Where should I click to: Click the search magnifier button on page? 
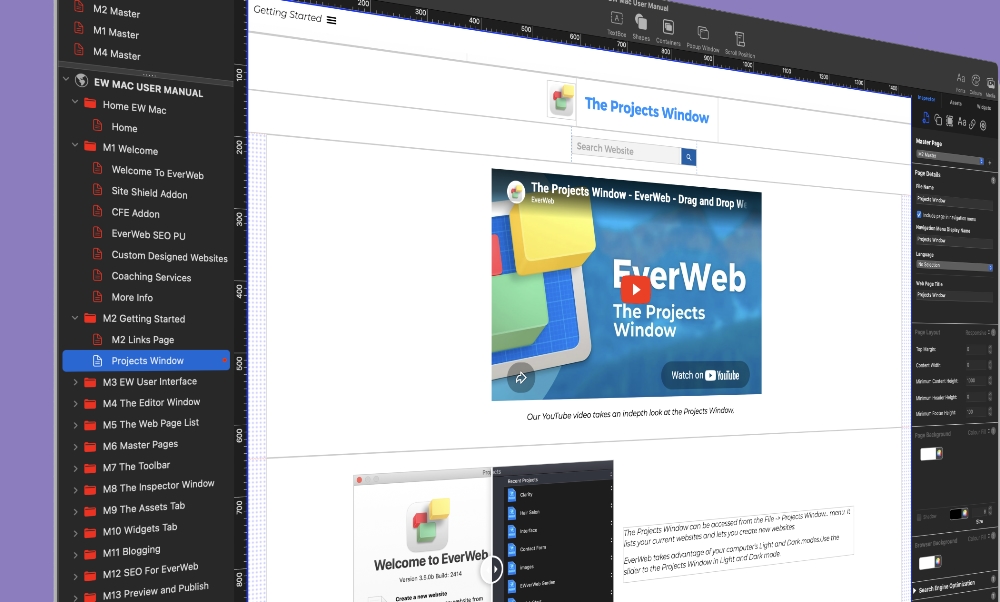(688, 157)
